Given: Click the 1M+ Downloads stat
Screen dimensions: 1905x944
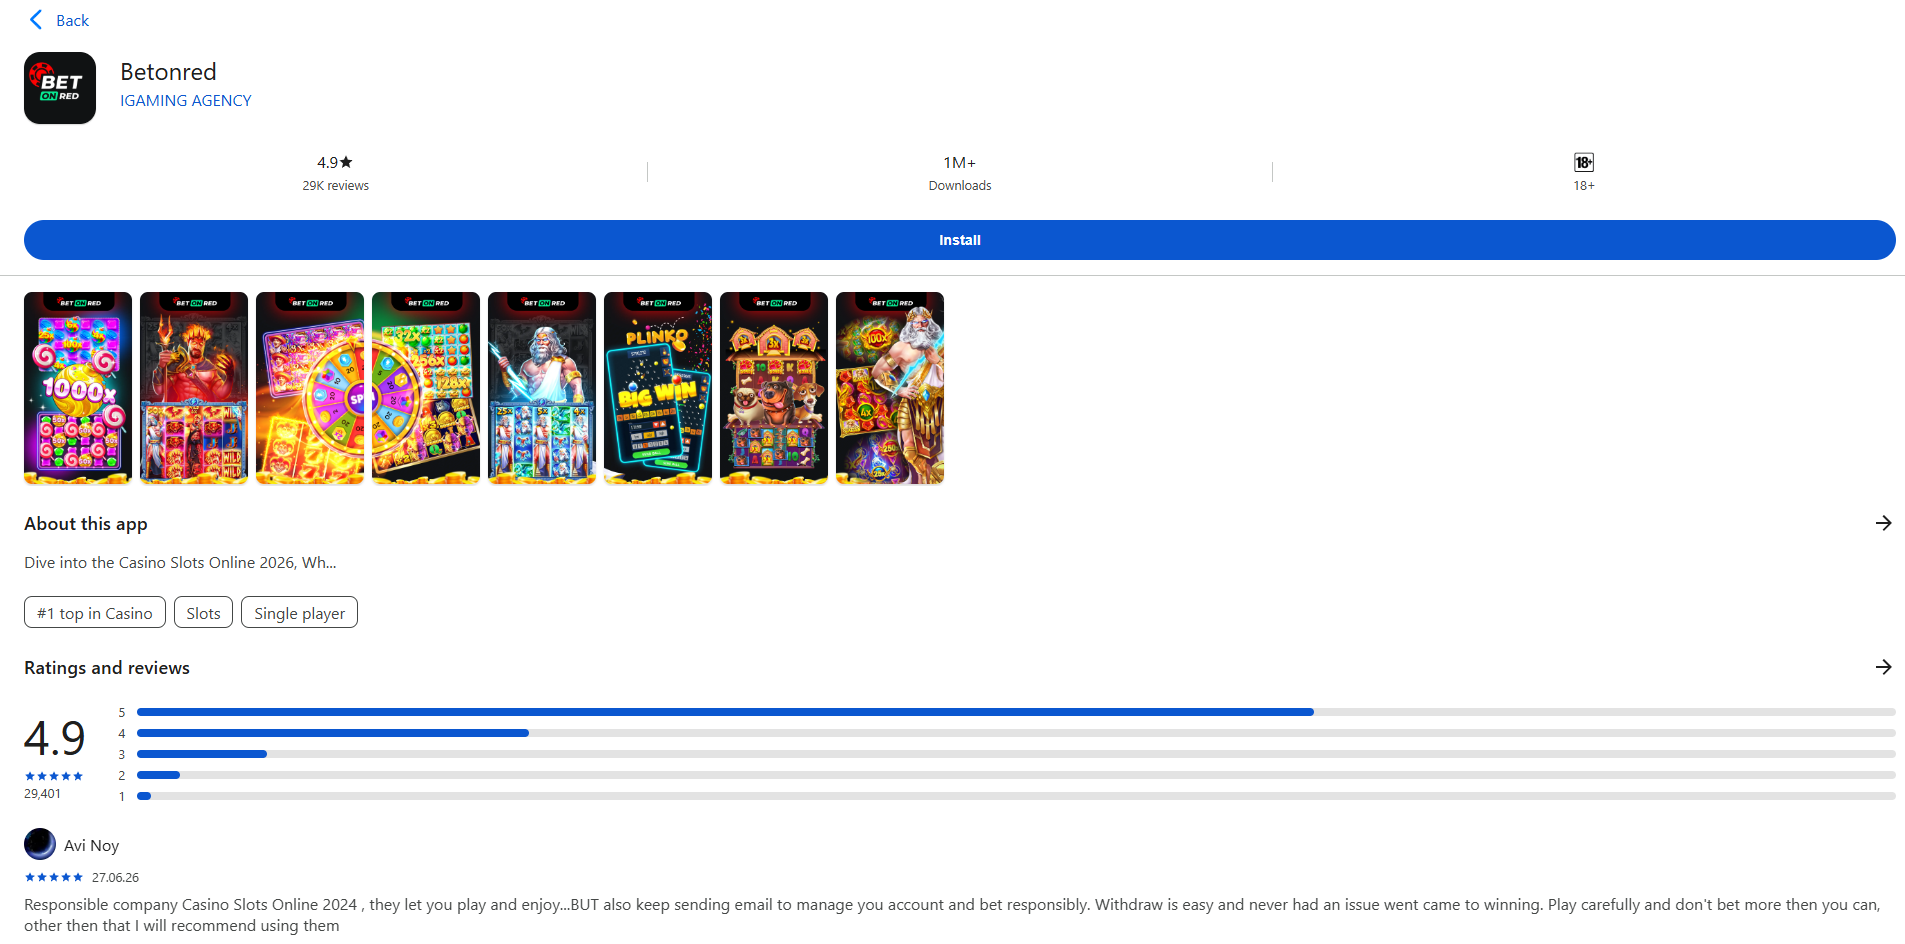Looking at the screenshot, I should 960,173.
